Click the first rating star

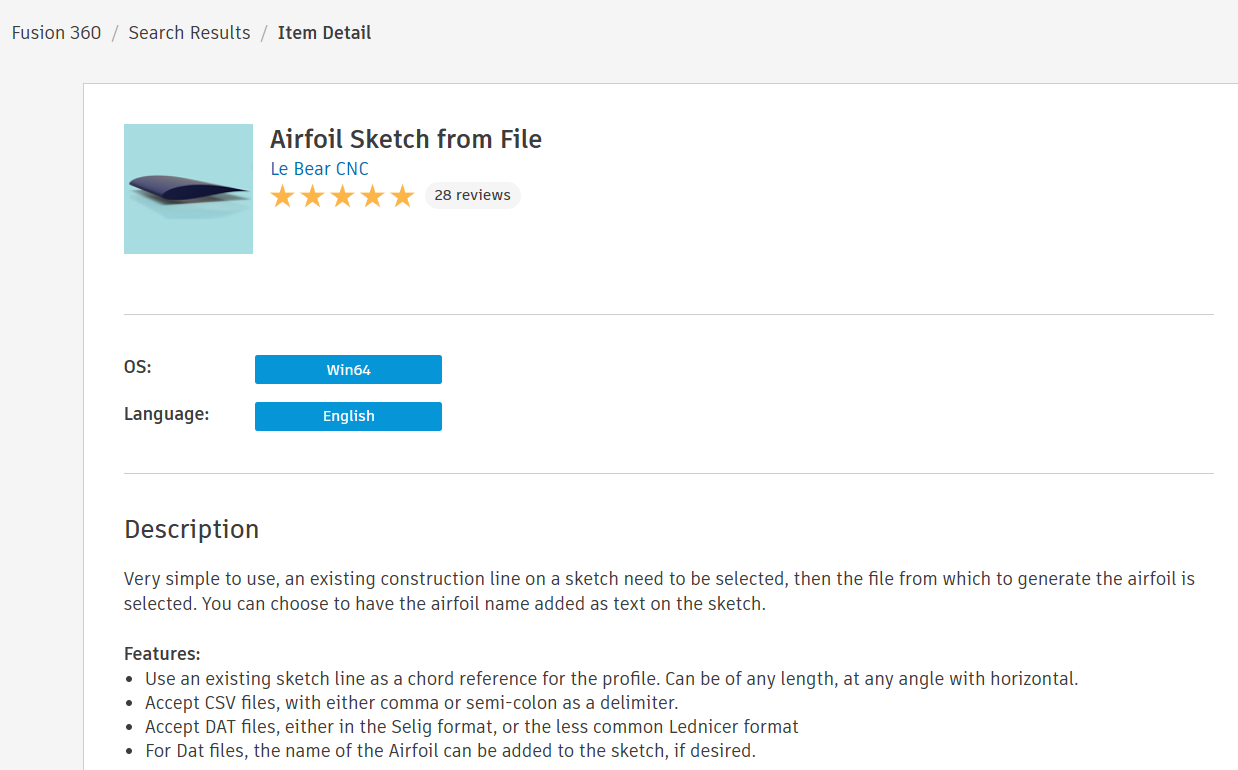coord(283,196)
